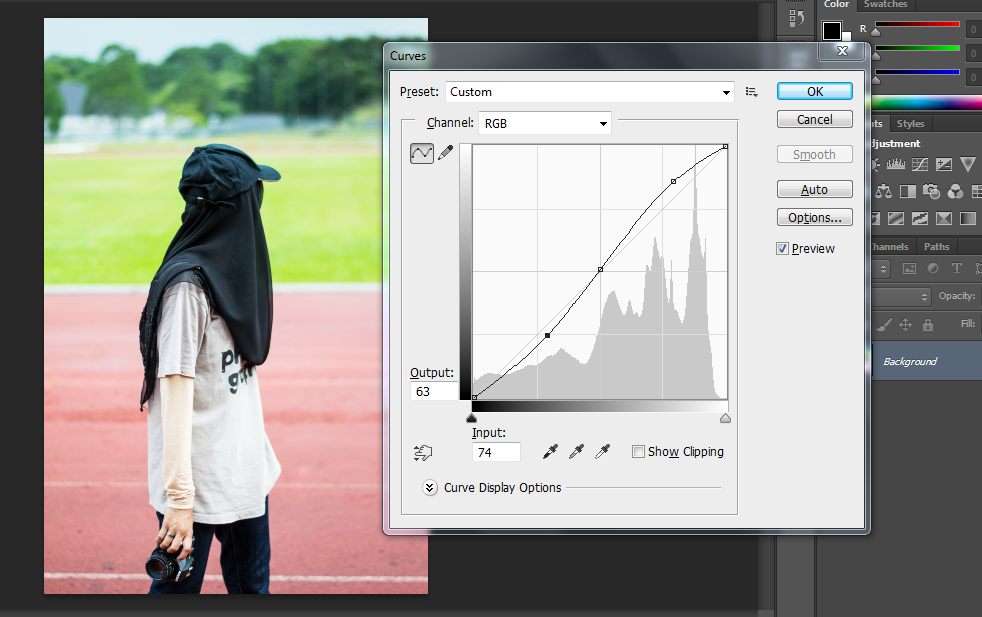Open the Preset dropdown showing Custom

coord(589,92)
